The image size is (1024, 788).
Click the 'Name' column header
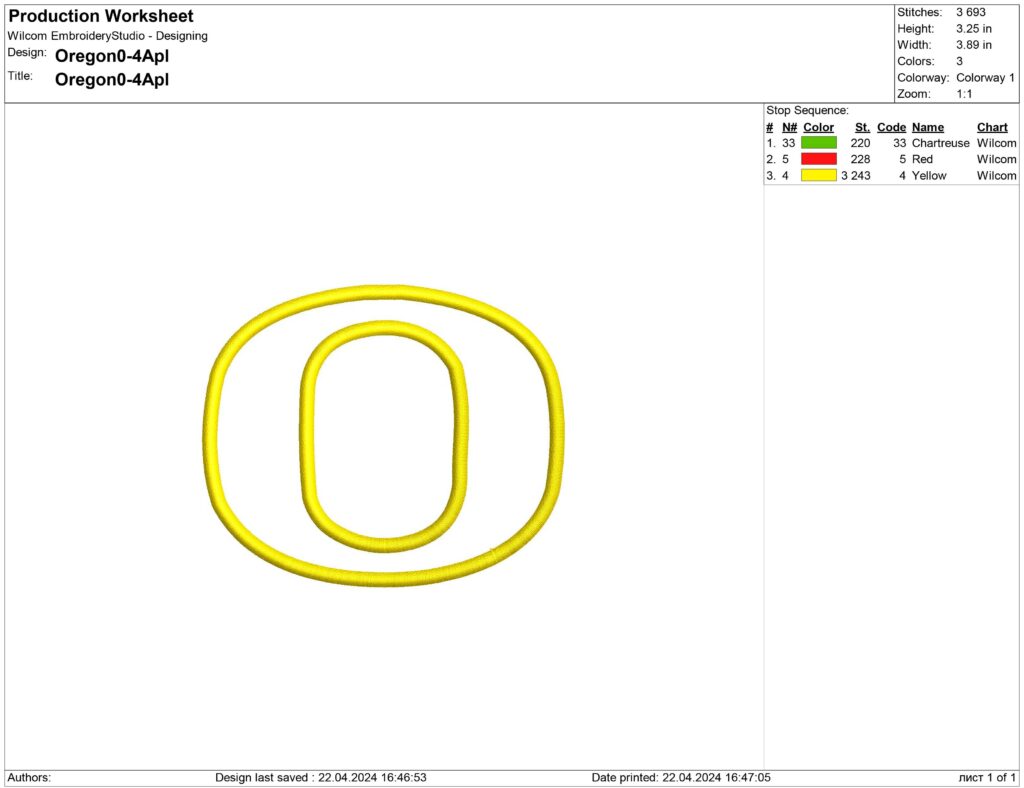tap(927, 127)
